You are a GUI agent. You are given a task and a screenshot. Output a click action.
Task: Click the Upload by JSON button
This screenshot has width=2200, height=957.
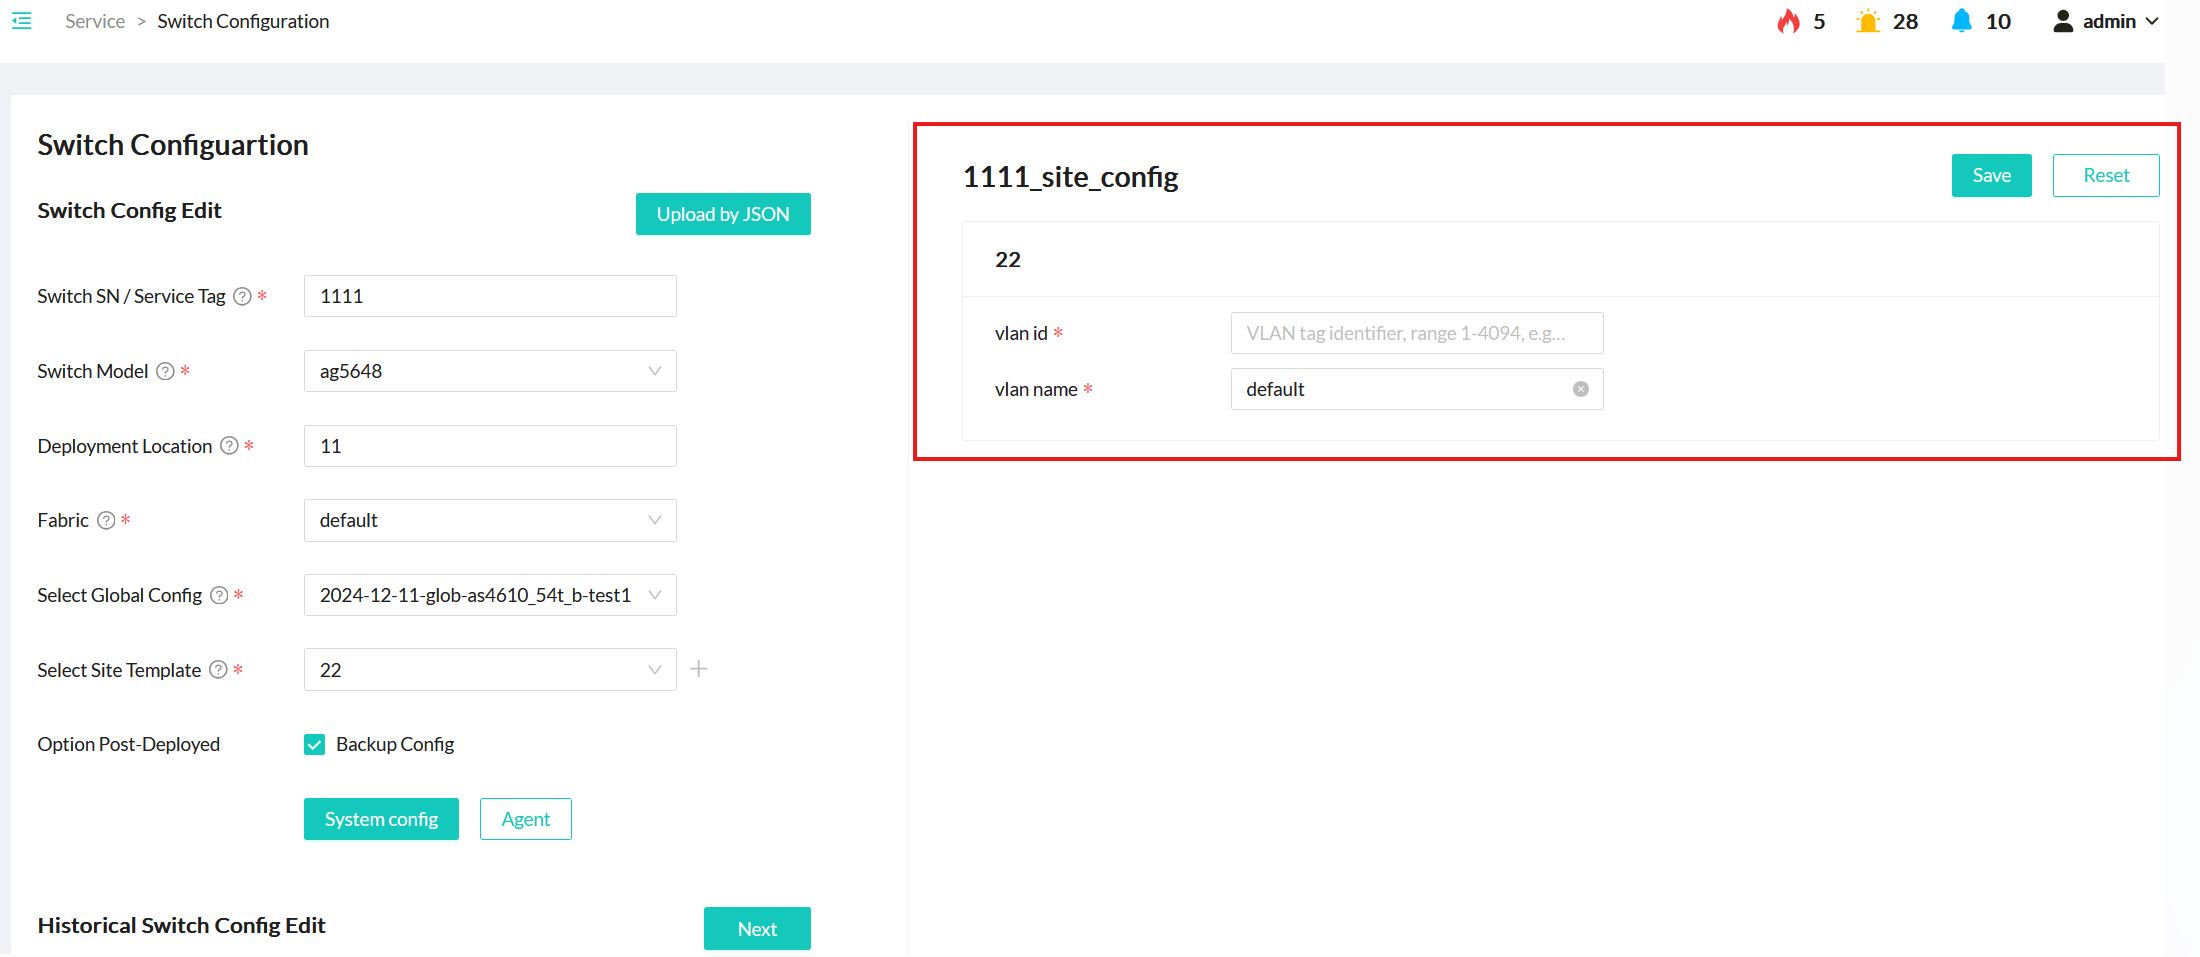[x=723, y=214]
